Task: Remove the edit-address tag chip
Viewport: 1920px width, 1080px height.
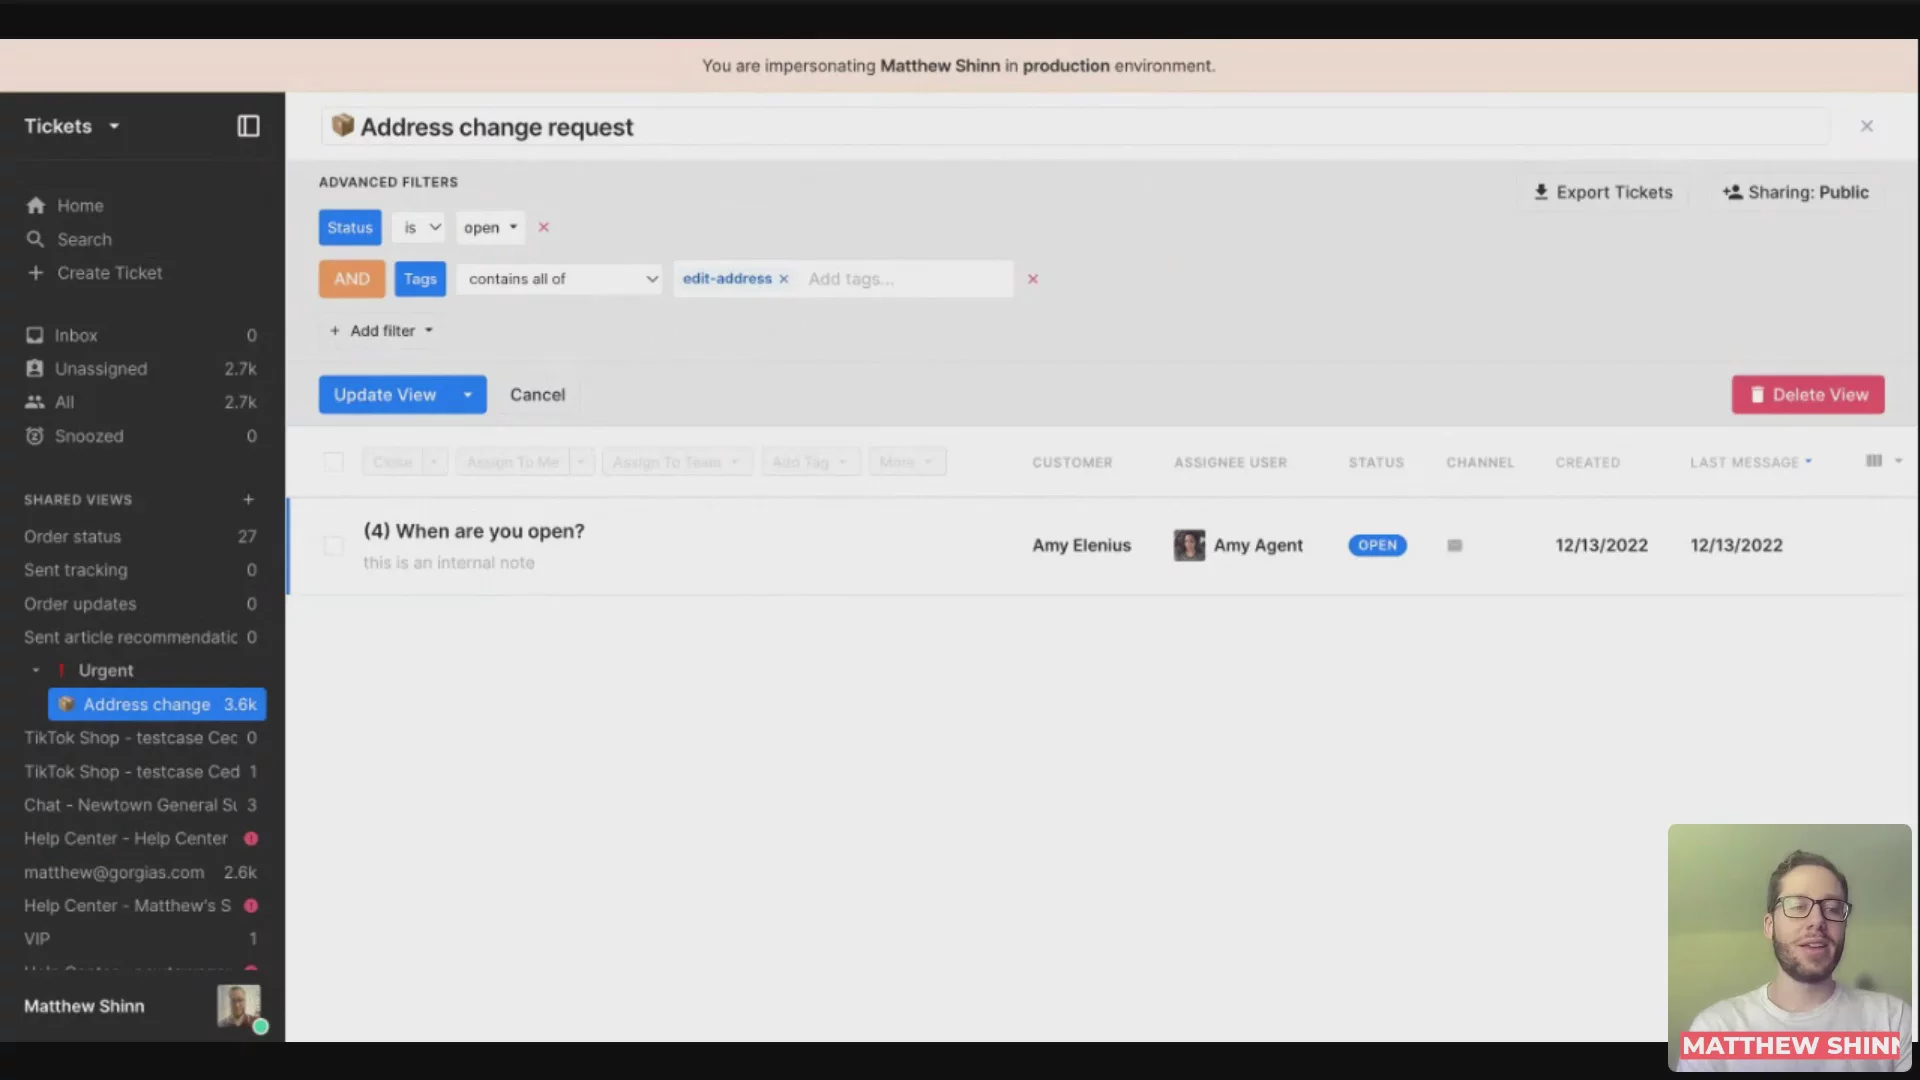Action: (784, 279)
